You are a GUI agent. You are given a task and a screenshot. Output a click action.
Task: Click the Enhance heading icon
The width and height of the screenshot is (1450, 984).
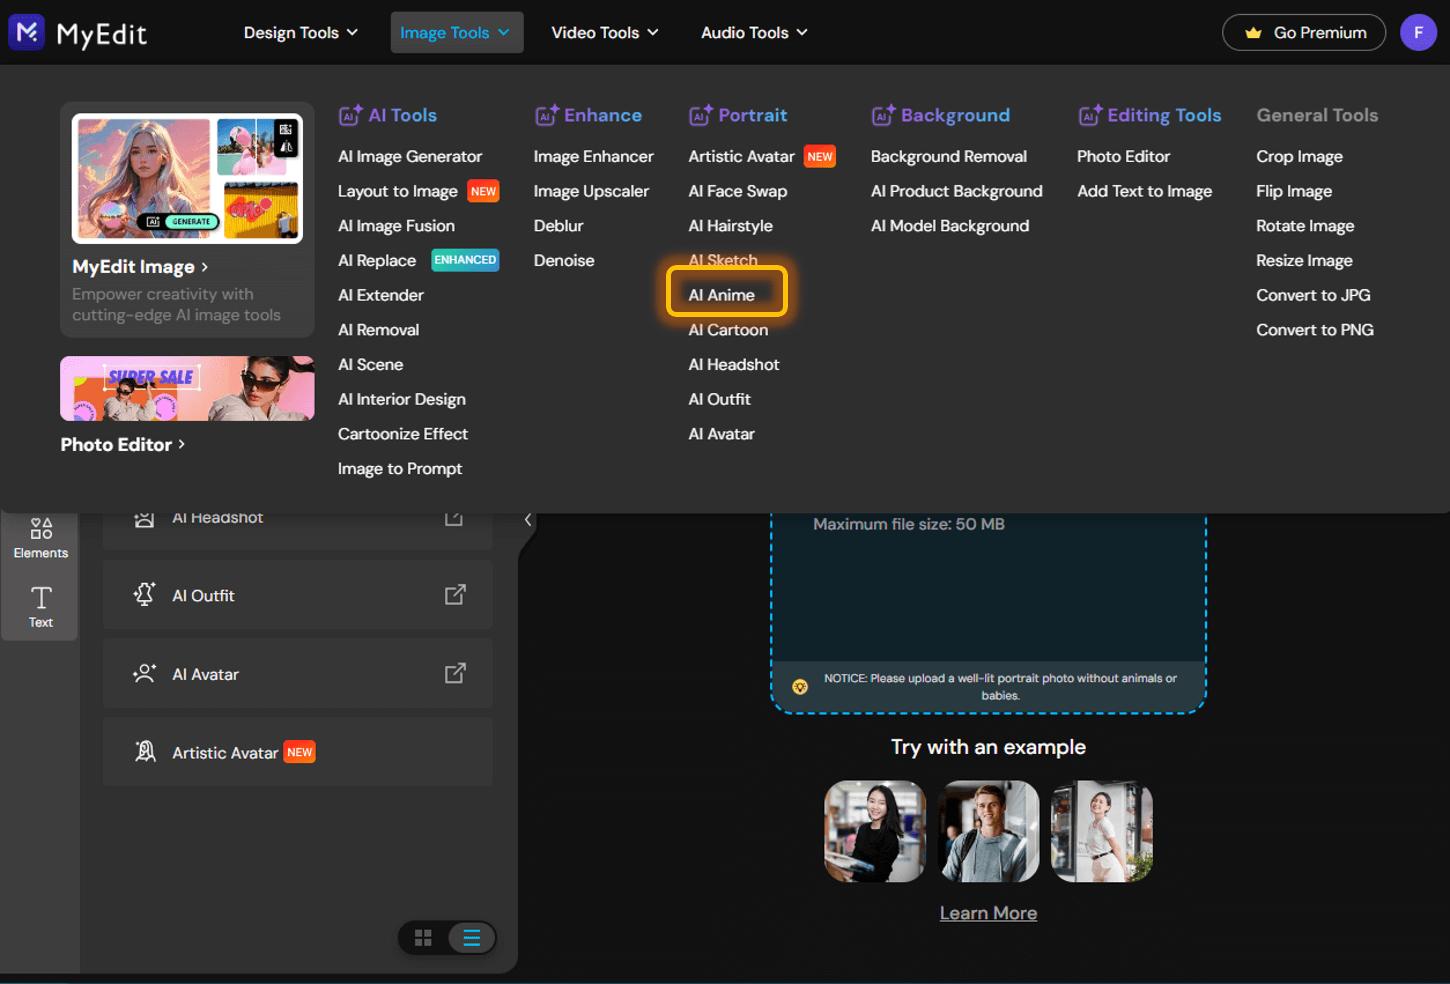pos(546,115)
